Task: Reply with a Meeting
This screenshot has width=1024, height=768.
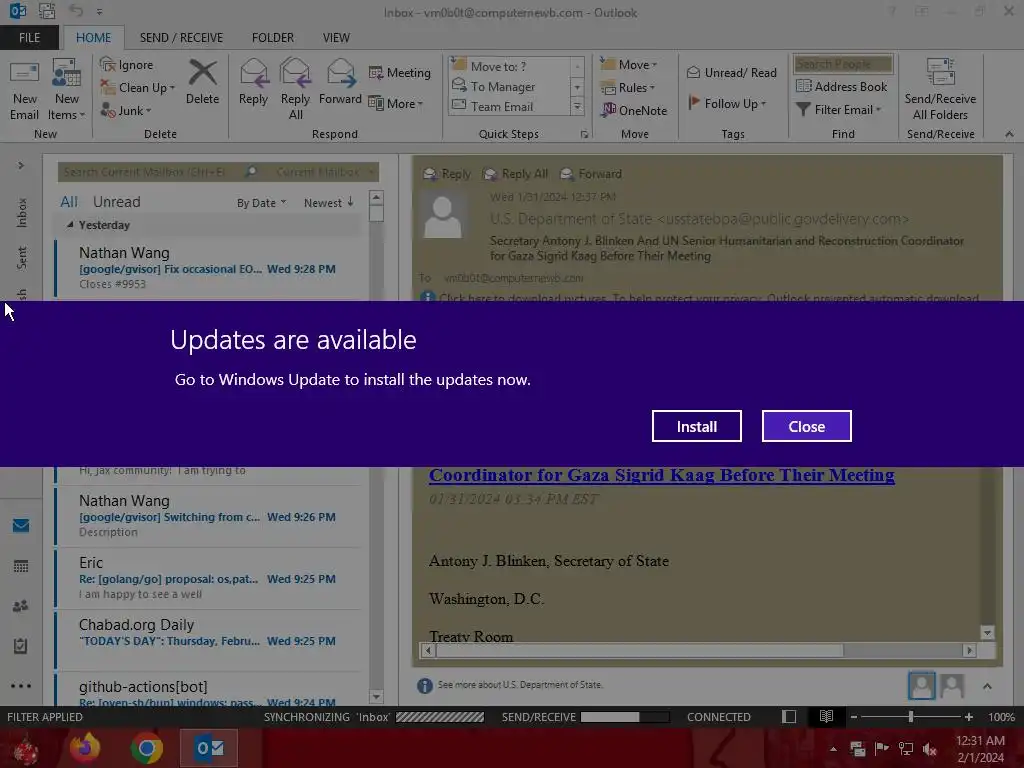Action: tap(400, 72)
